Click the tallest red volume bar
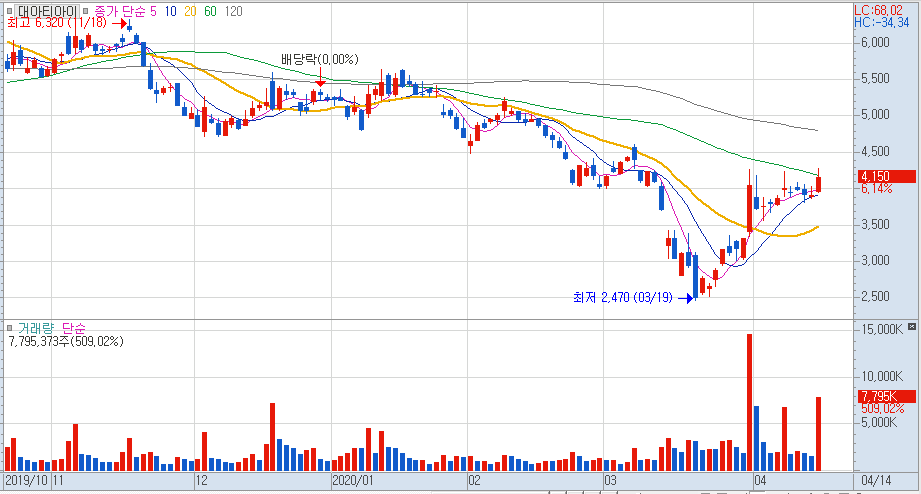The image size is (921, 494). [x=749, y=402]
